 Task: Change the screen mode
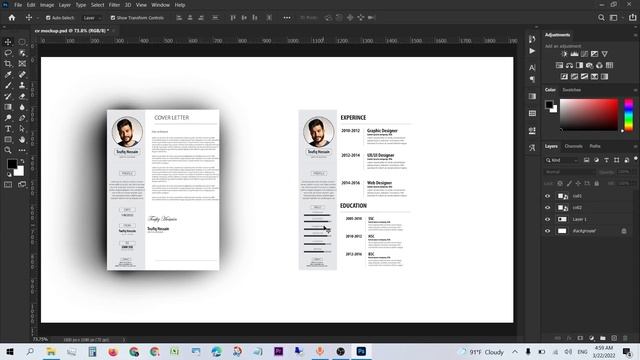pos(22,184)
